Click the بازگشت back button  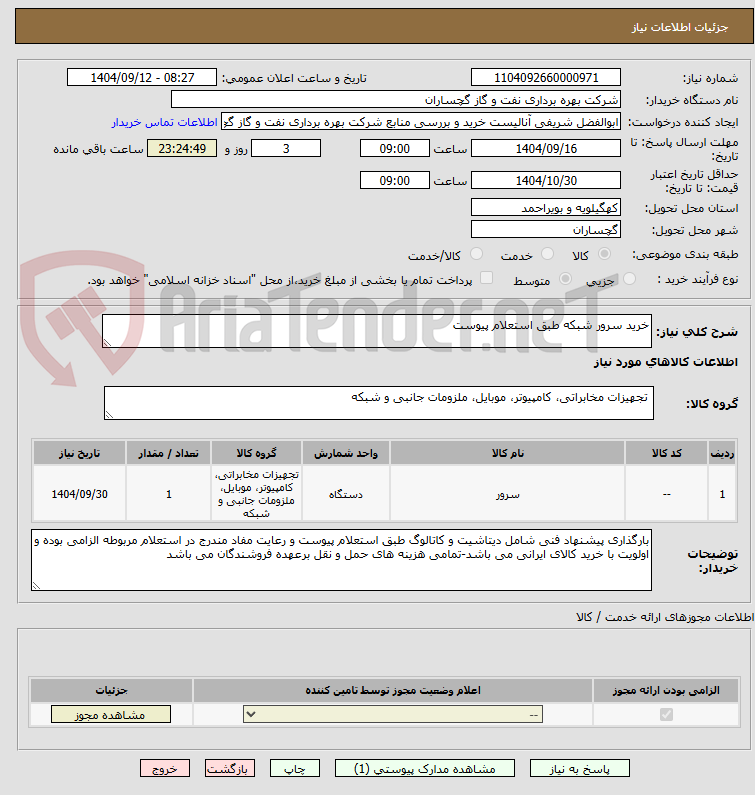pyautogui.click(x=230, y=768)
